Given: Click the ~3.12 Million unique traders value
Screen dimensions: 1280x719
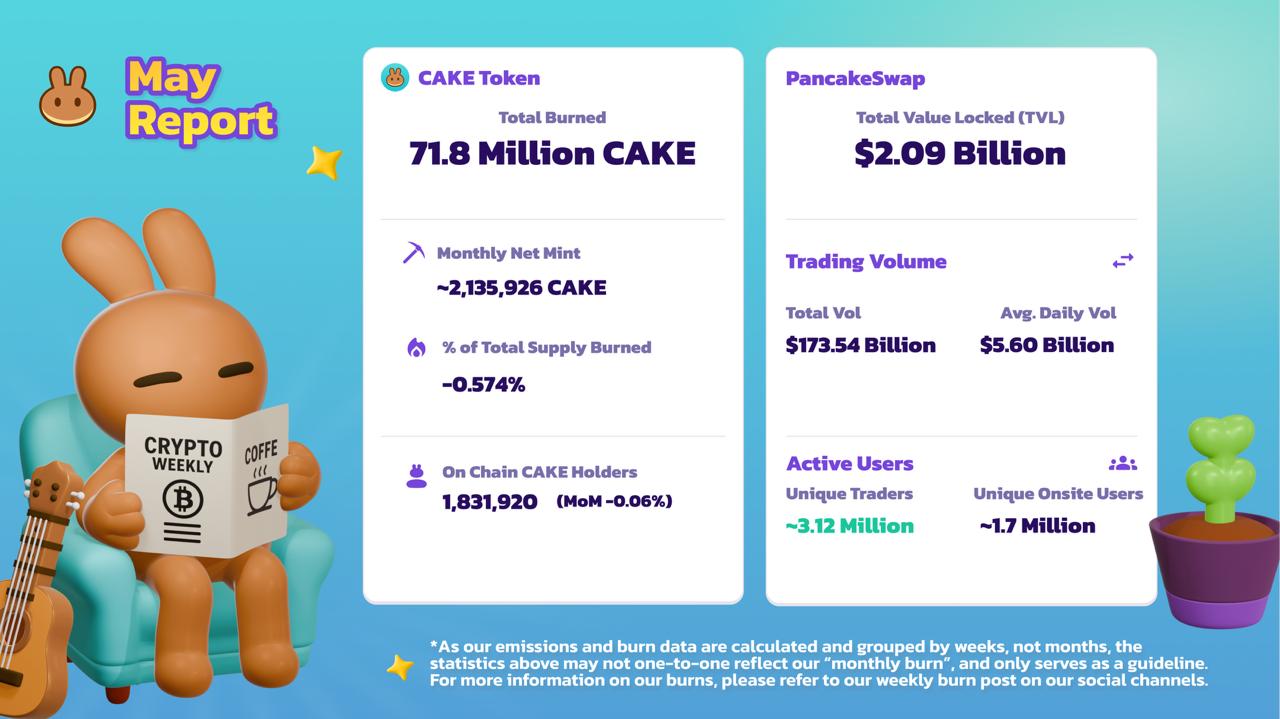Looking at the screenshot, I should point(850,525).
